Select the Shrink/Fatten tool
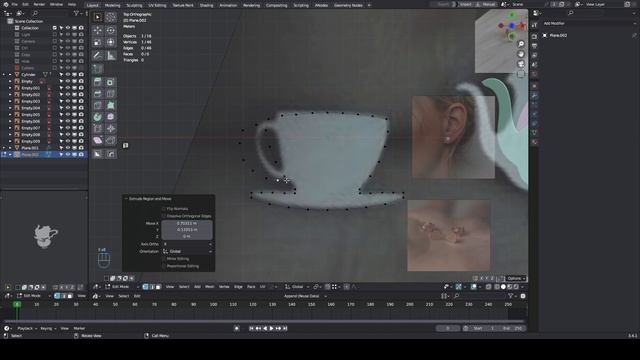This screenshot has width=640, height=360. 110,129
